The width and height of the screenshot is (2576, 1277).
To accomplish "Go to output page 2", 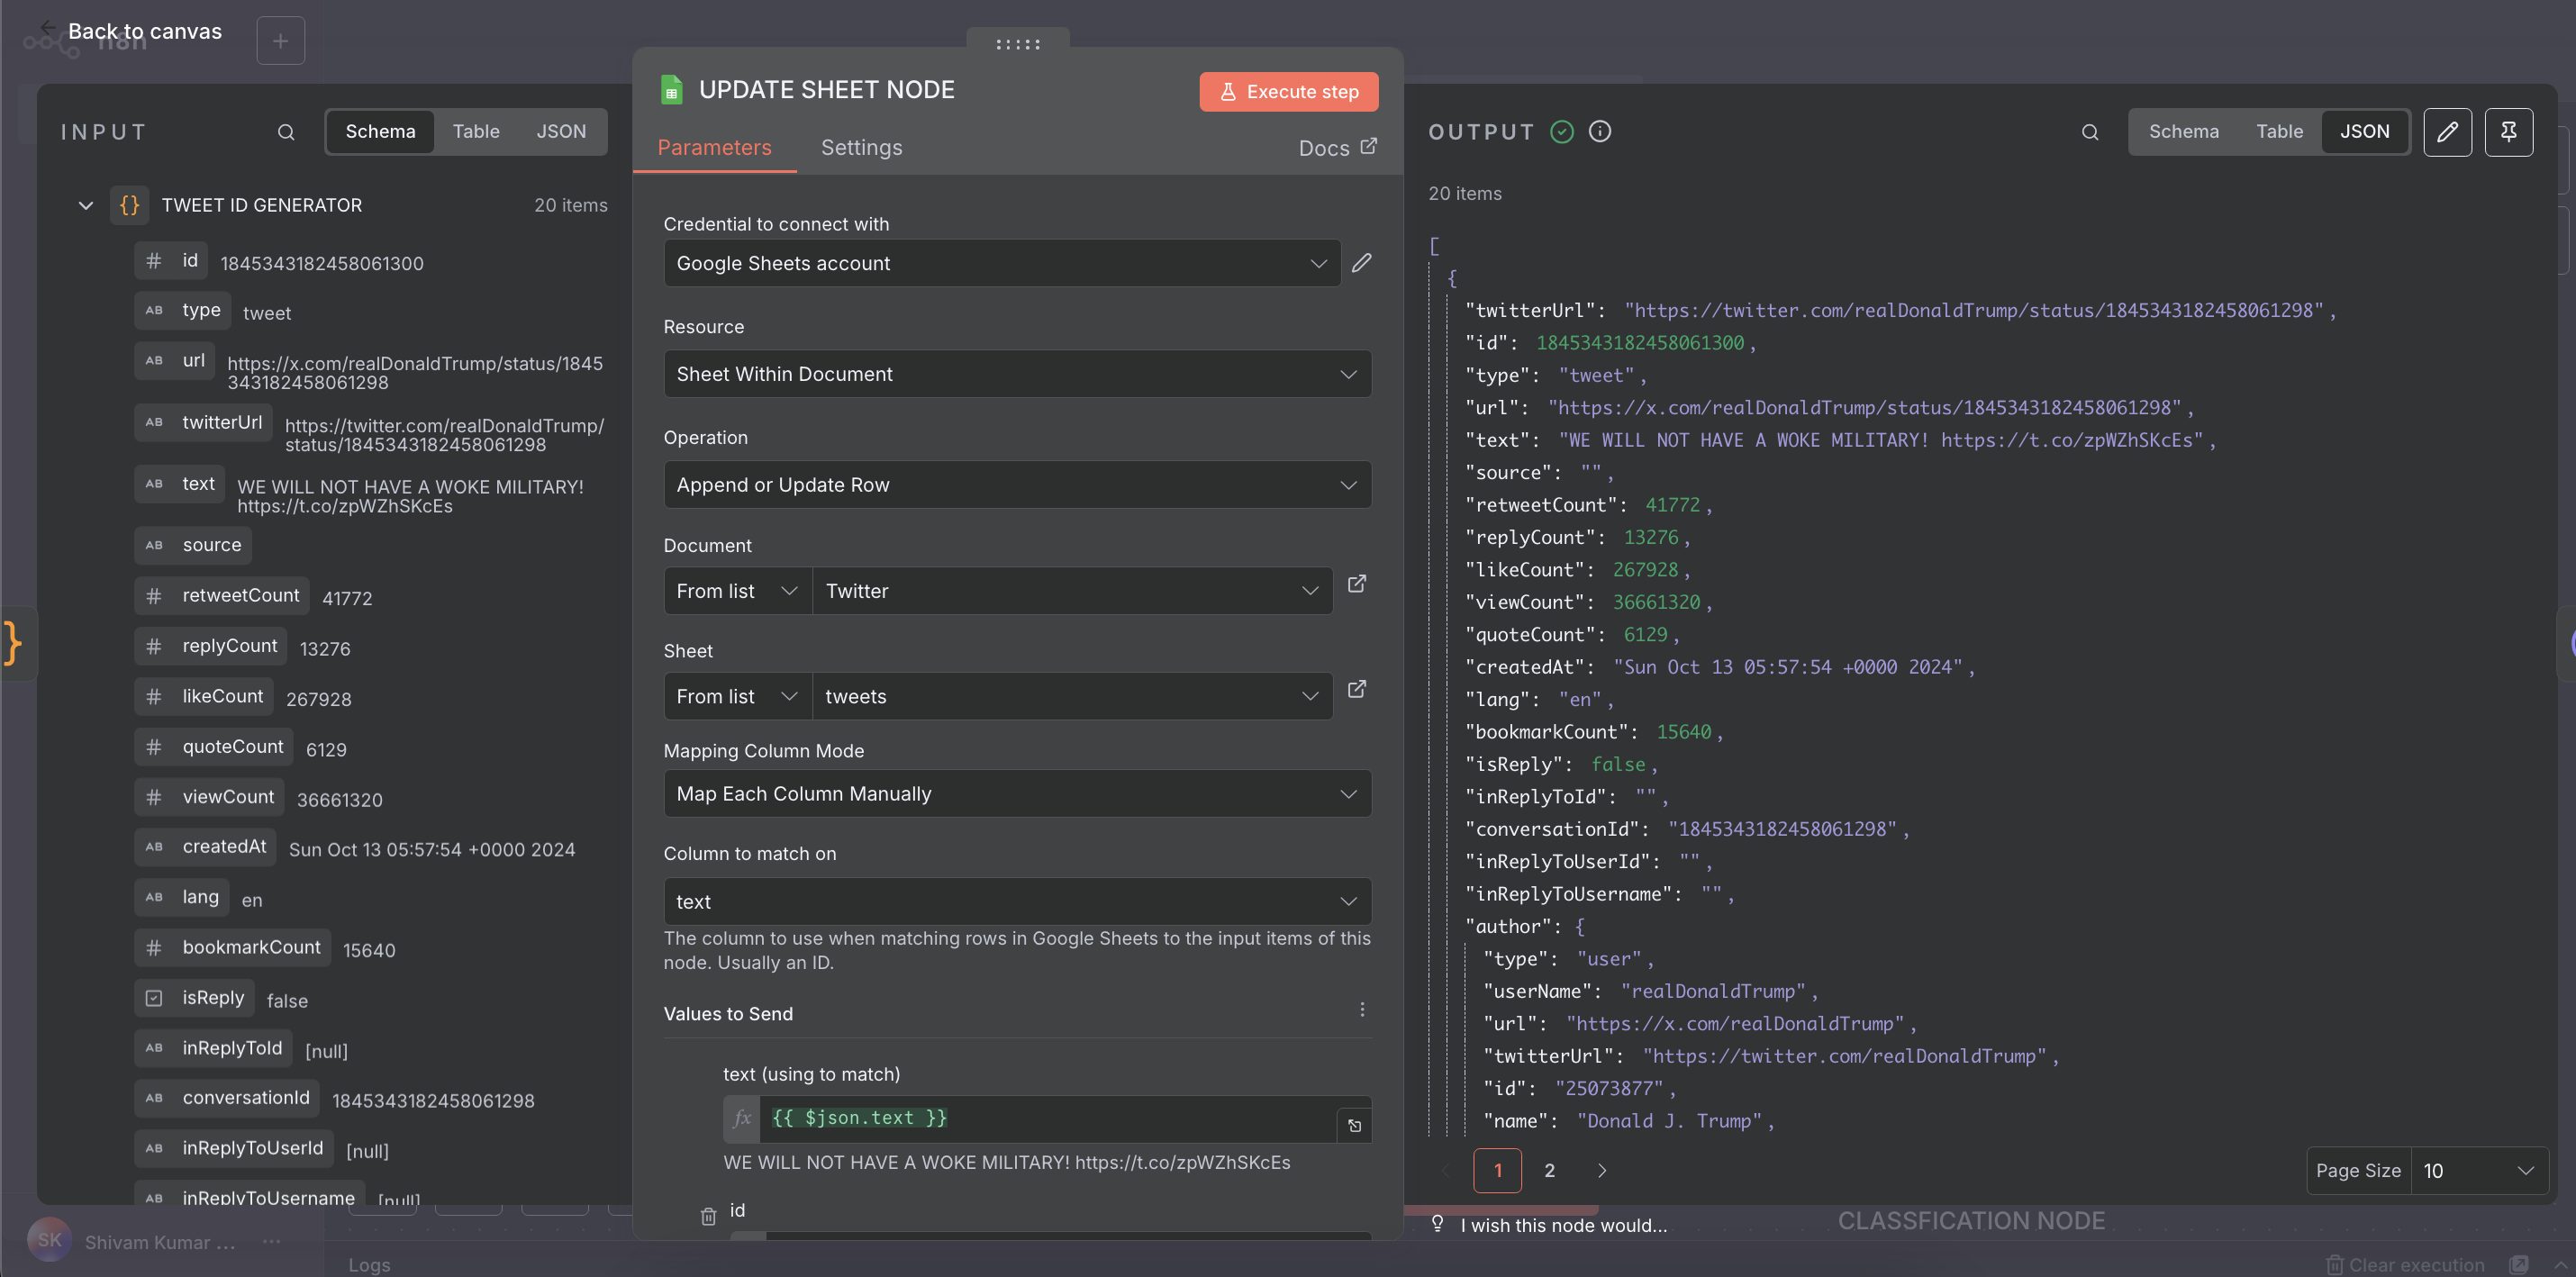I will click(1549, 1170).
